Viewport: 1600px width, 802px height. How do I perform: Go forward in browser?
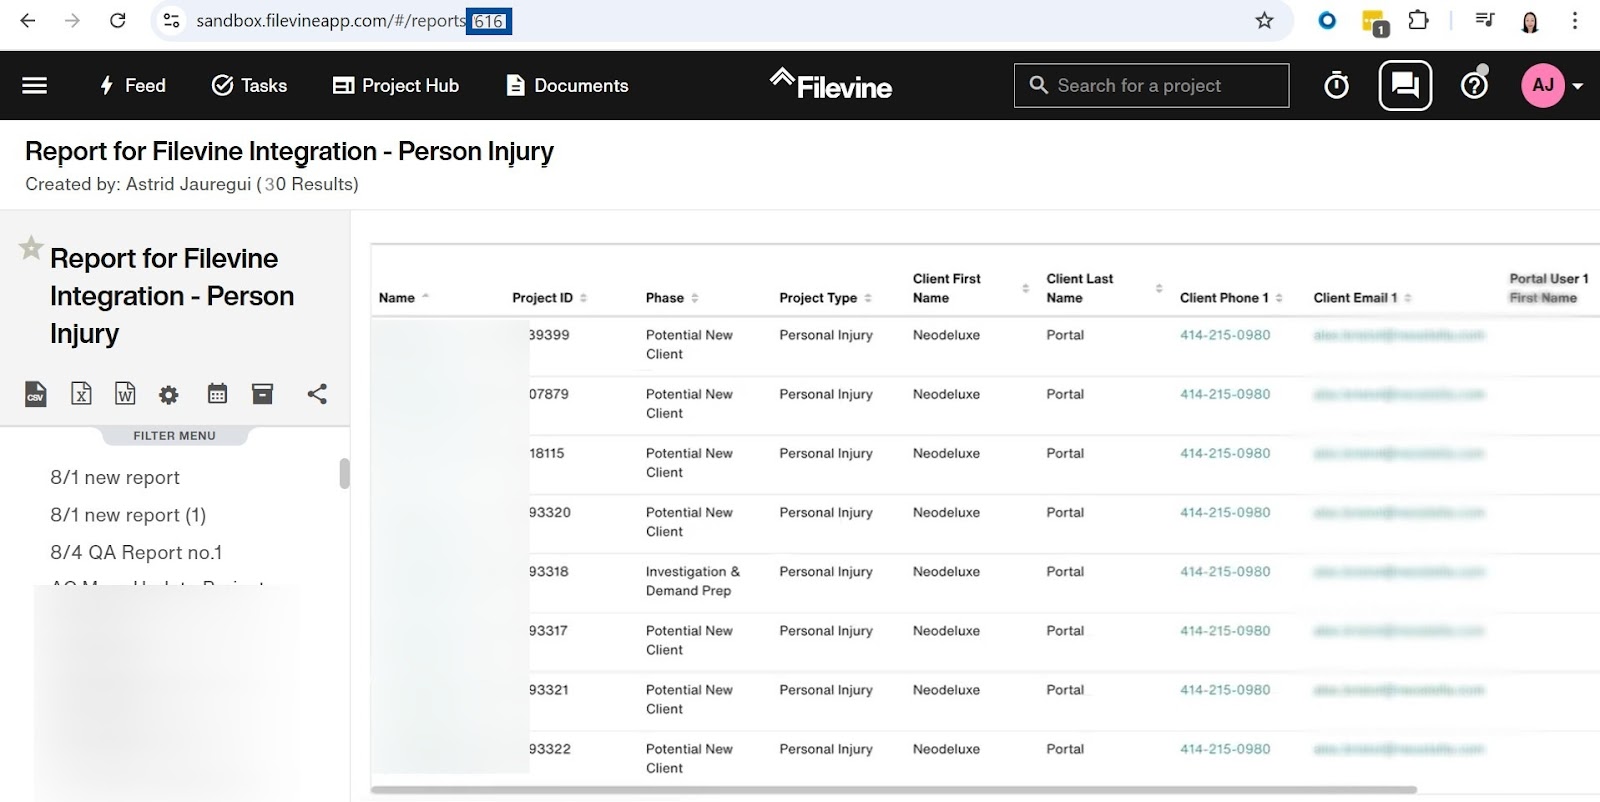(72, 21)
